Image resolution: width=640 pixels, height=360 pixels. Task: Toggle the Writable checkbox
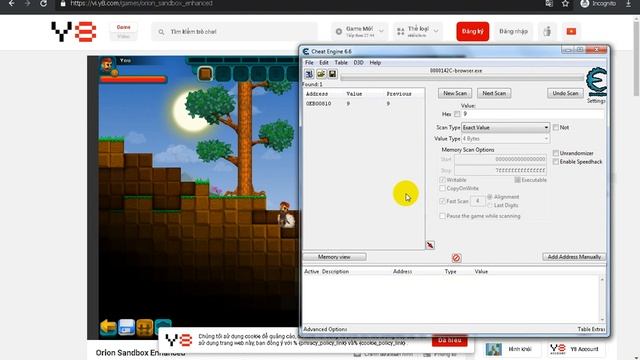point(442,180)
